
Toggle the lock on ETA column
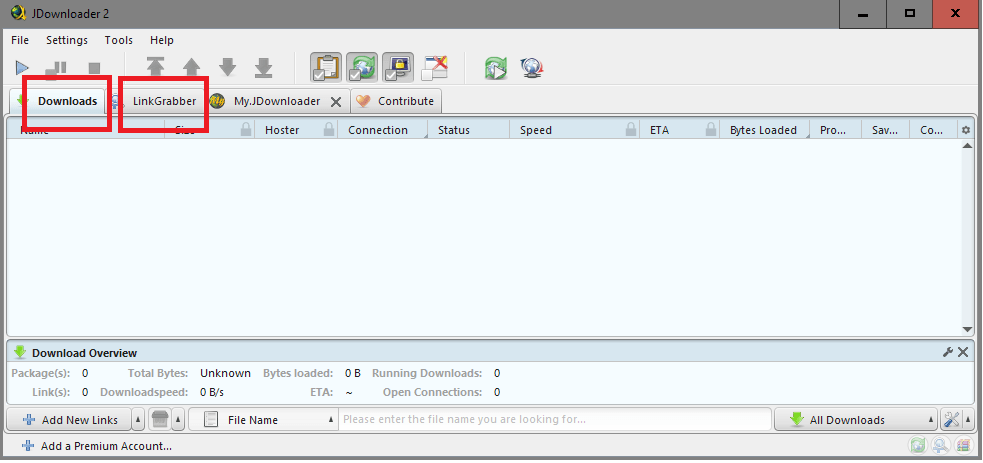(x=710, y=130)
